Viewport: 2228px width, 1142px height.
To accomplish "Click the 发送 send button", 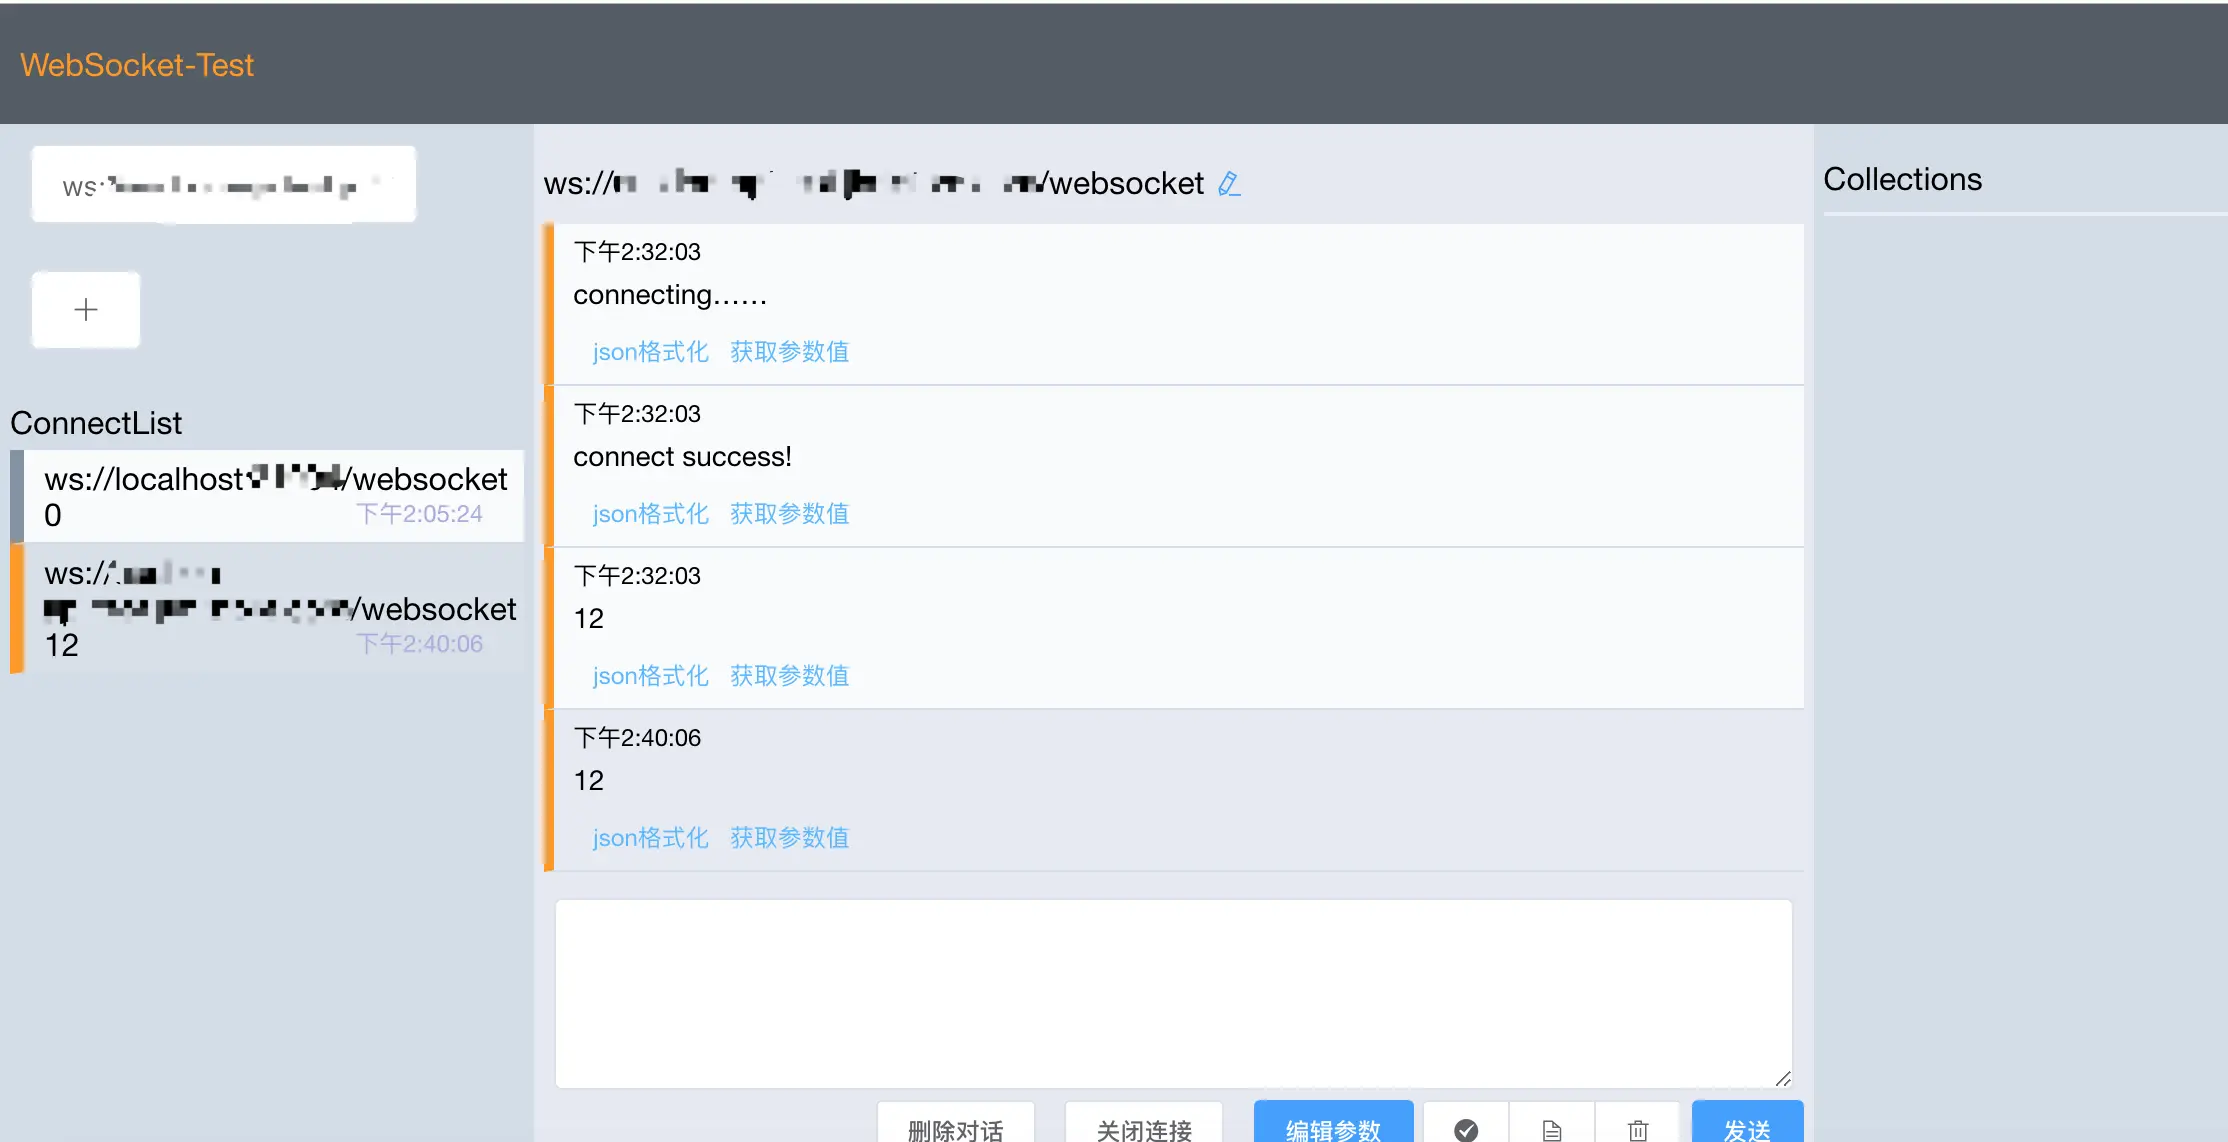I will [x=1747, y=1128].
